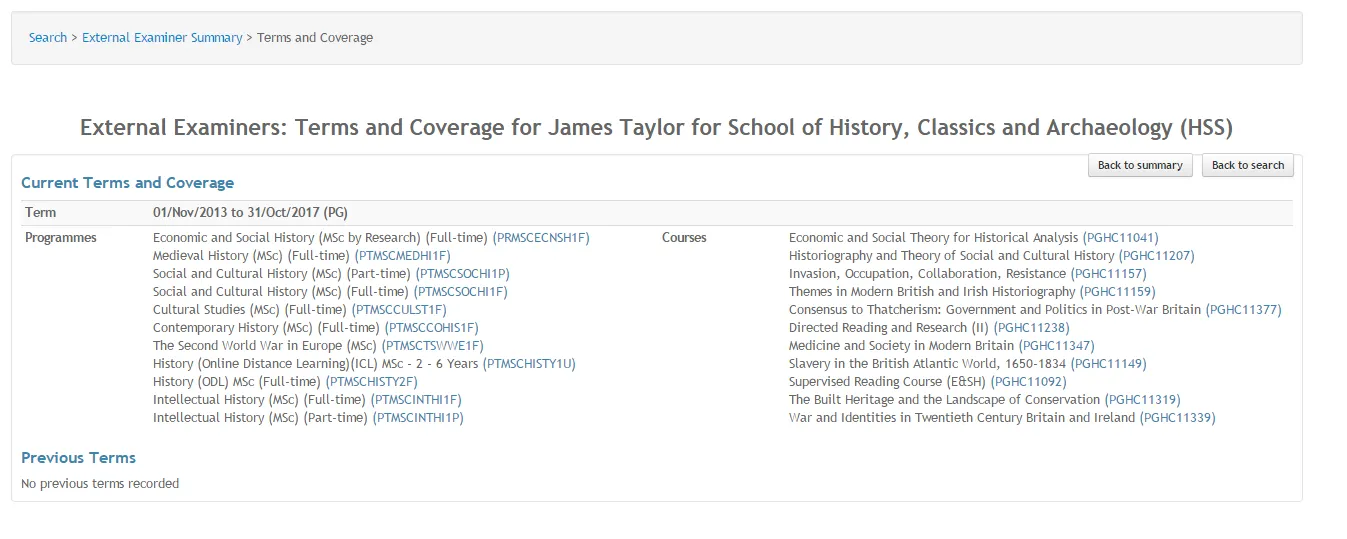Open programme code PTMSCCOHIS1F
The width and height of the screenshot is (1347, 539).
432,328
